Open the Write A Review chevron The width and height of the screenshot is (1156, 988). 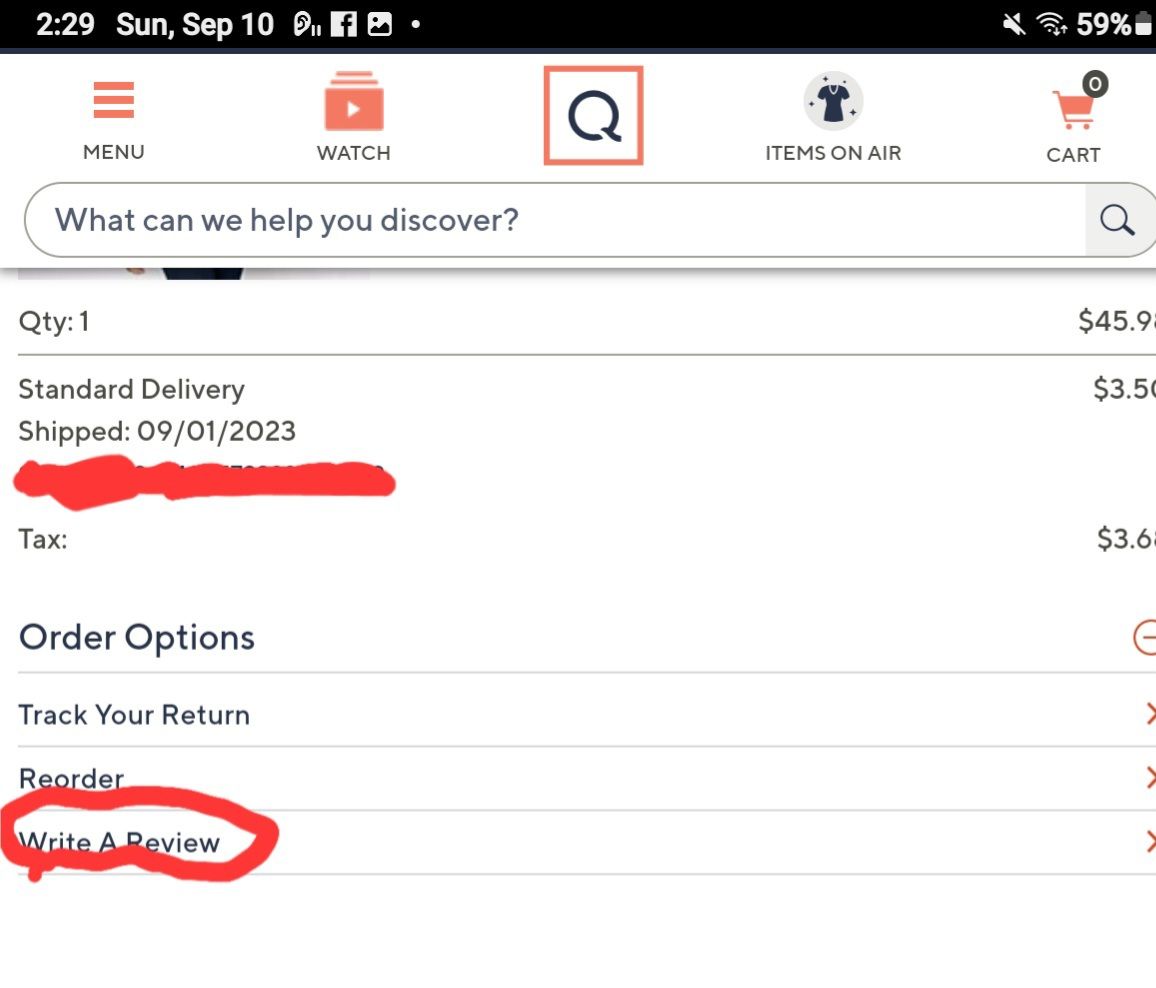1149,842
